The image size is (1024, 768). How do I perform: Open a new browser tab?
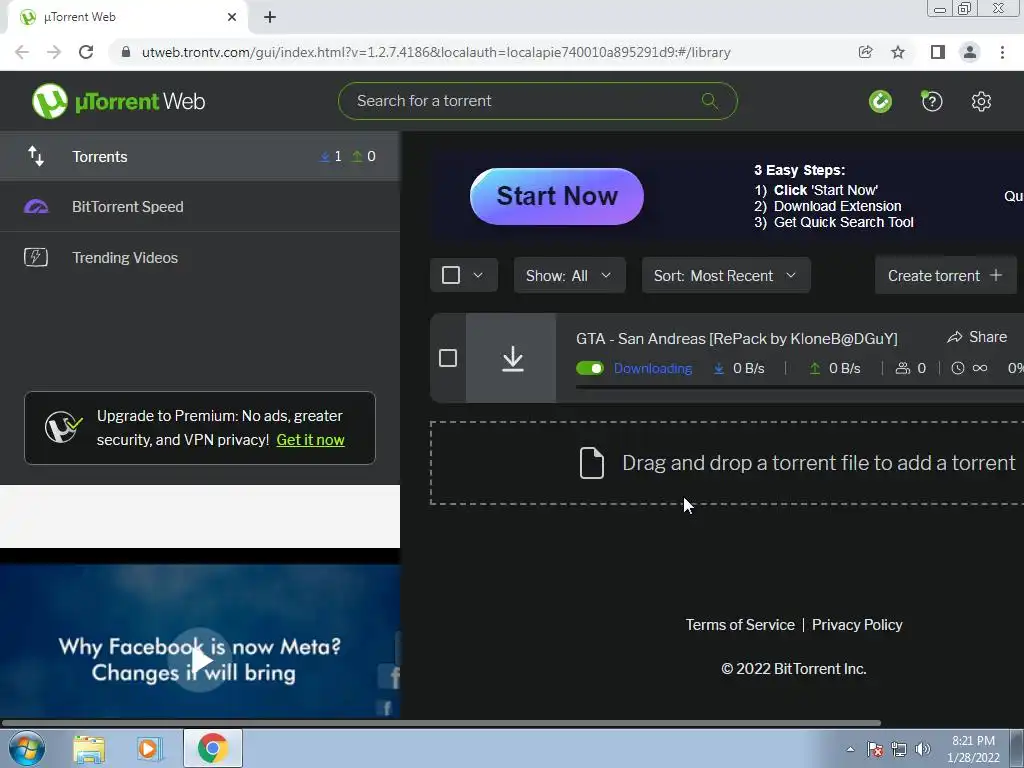pyautogui.click(x=270, y=17)
